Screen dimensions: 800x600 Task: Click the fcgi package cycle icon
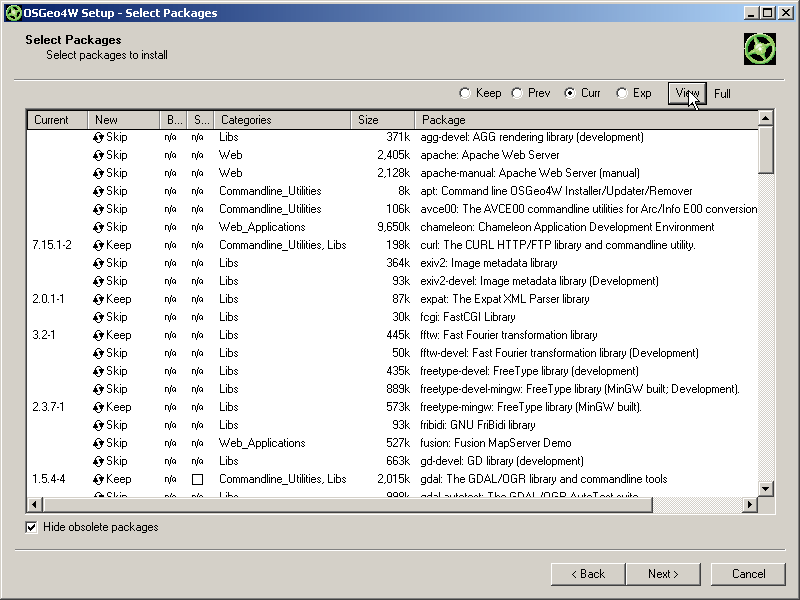click(x=98, y=317)
